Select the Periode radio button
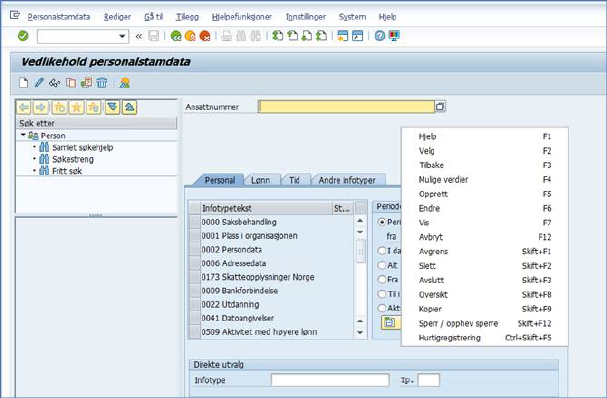Viewport: 607px width, 398px height. [382, 222]
